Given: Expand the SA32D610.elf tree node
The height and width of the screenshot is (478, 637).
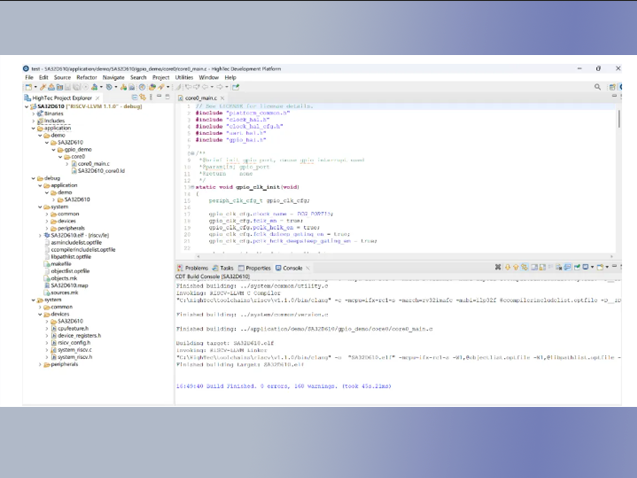Looking at the screenshot, I should pyautogui.click(x=40, y=236).
